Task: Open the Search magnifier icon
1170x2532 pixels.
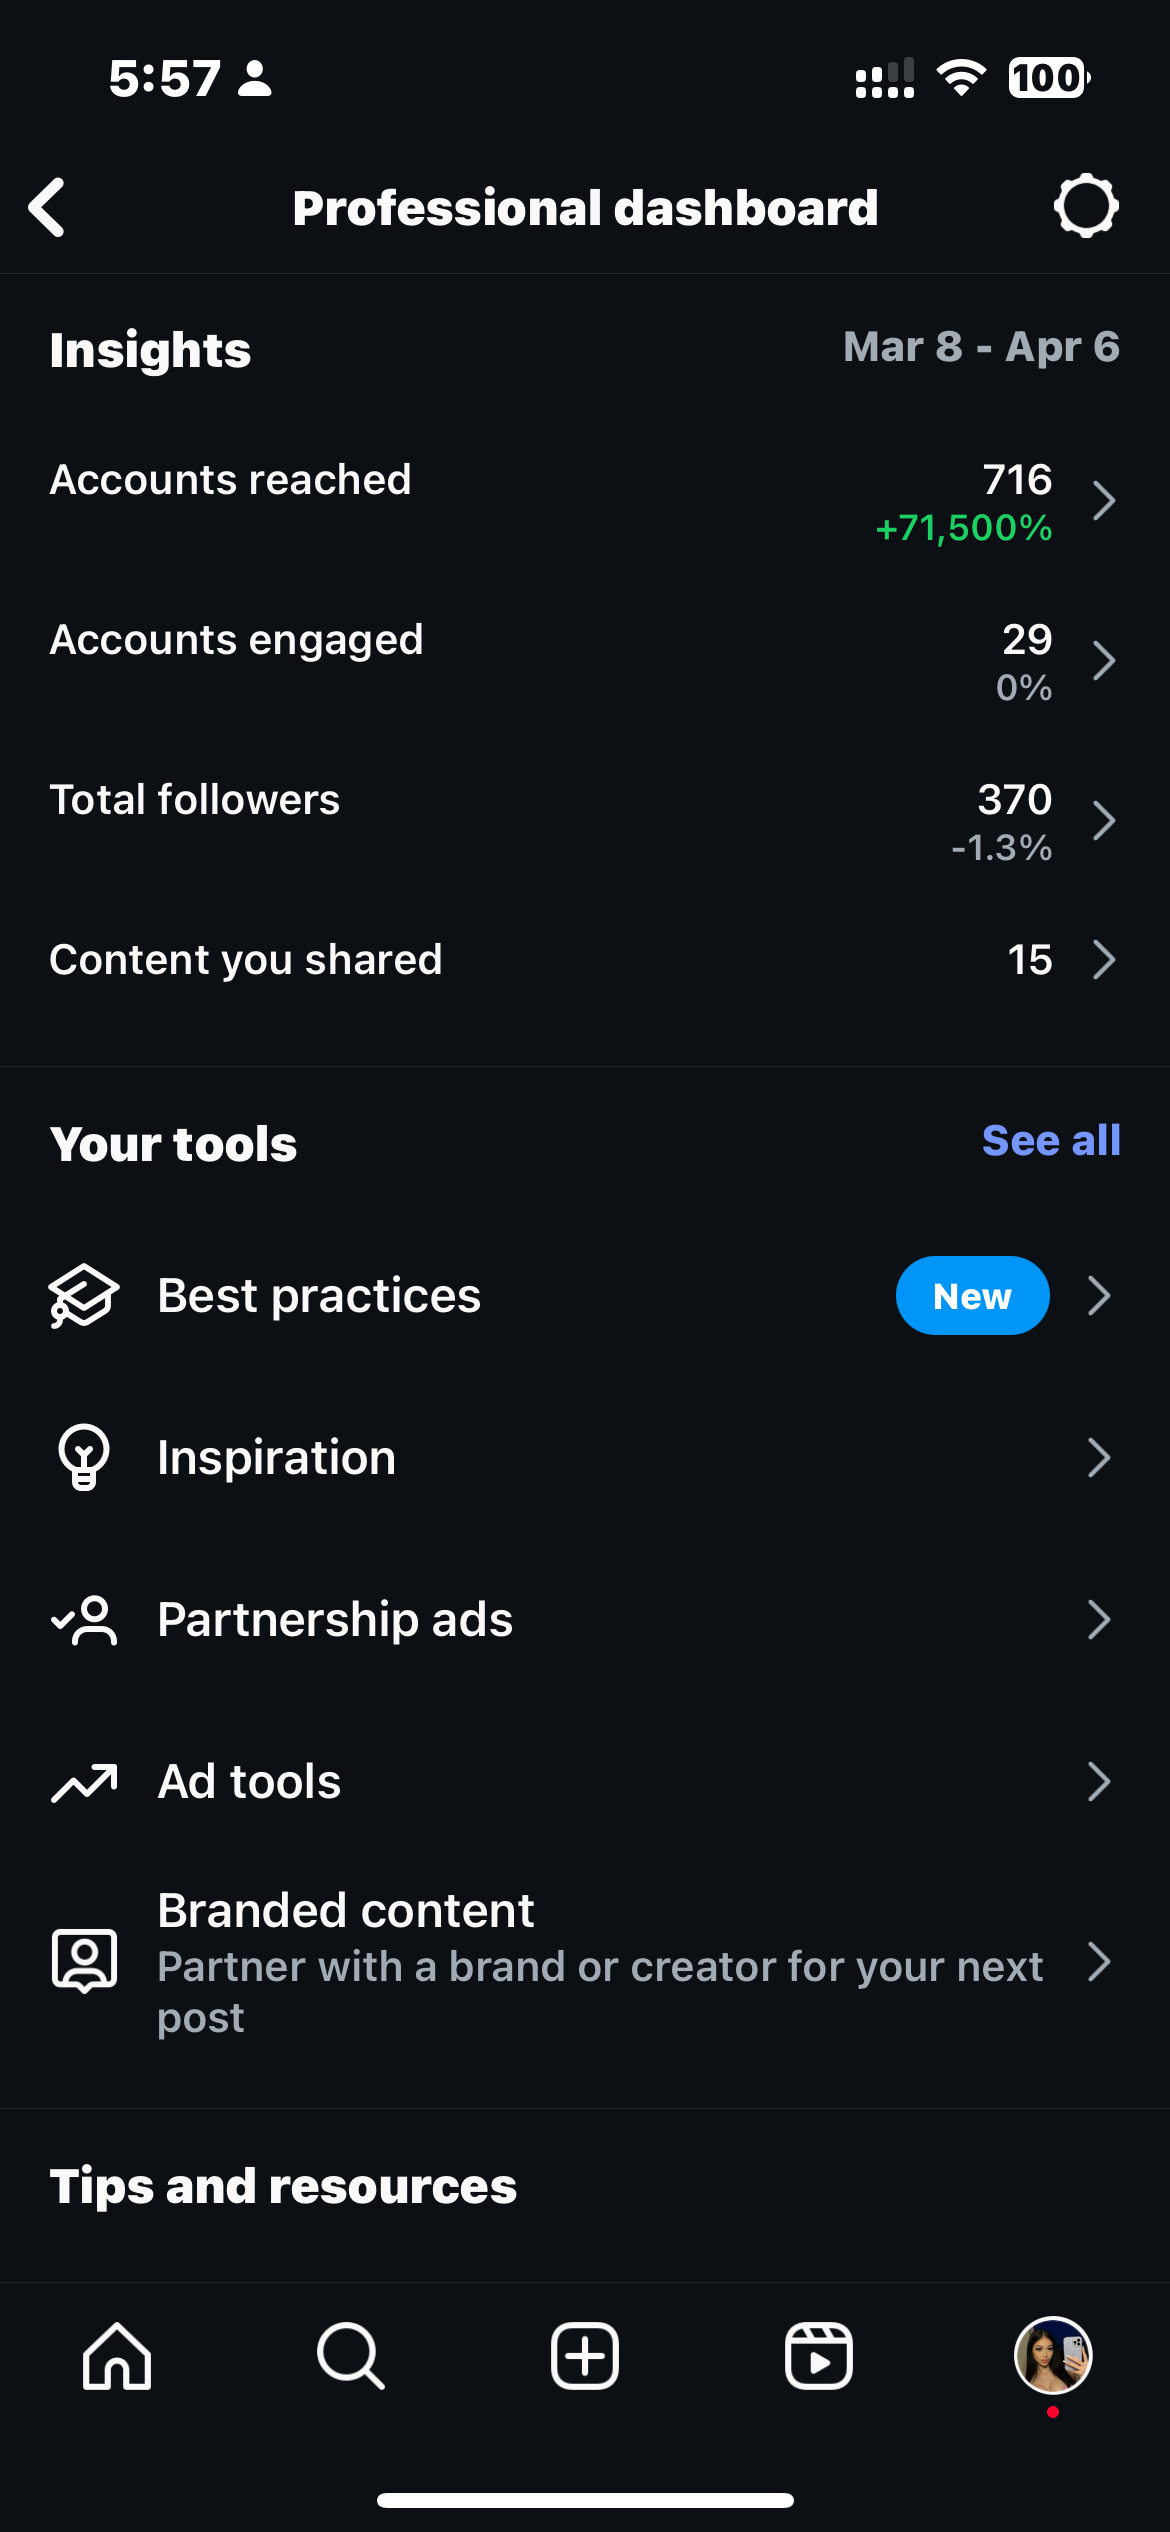Action: (x=350, y=2356)
